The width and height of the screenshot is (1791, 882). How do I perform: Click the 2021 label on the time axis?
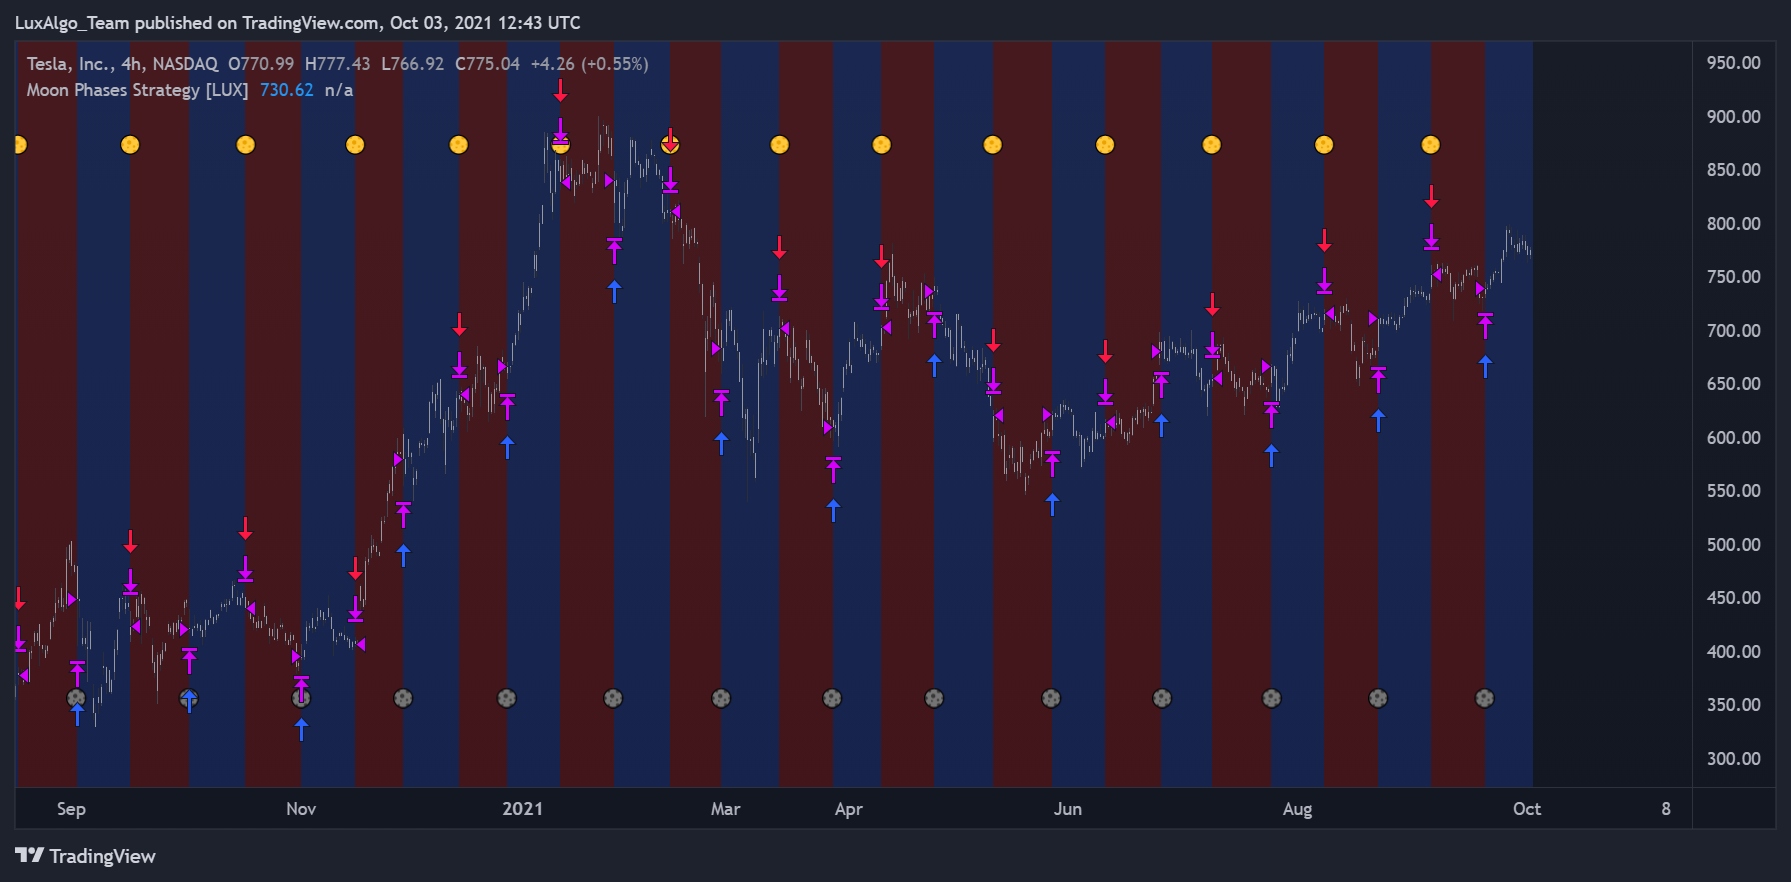(x=523, y=809)
